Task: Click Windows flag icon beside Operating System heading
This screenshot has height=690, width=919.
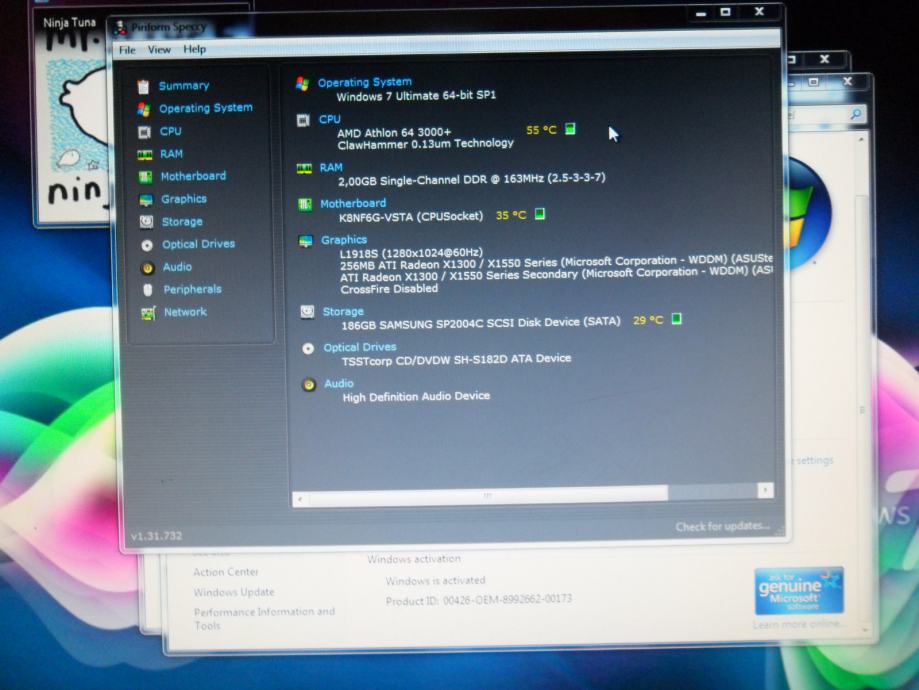Action: pos(302,84)
